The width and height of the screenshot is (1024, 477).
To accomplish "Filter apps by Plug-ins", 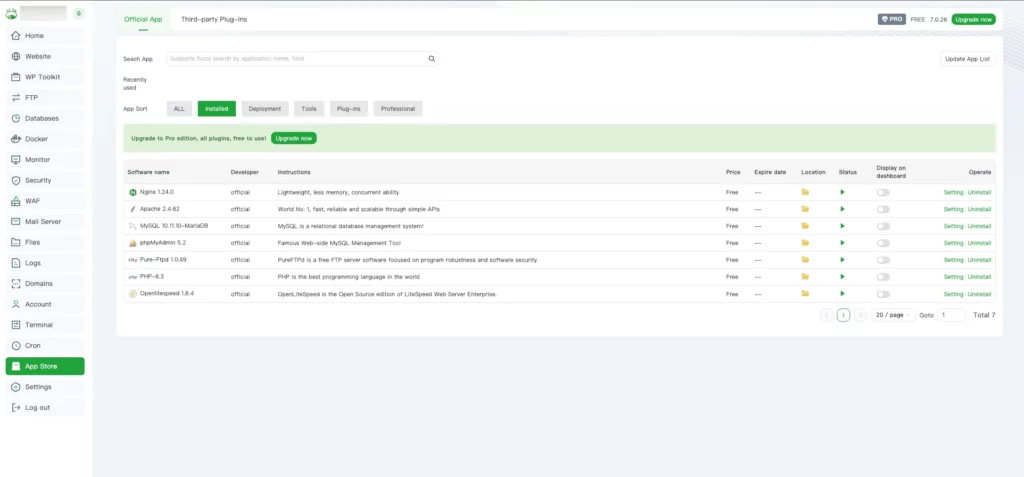I will (x=349, y=109).
